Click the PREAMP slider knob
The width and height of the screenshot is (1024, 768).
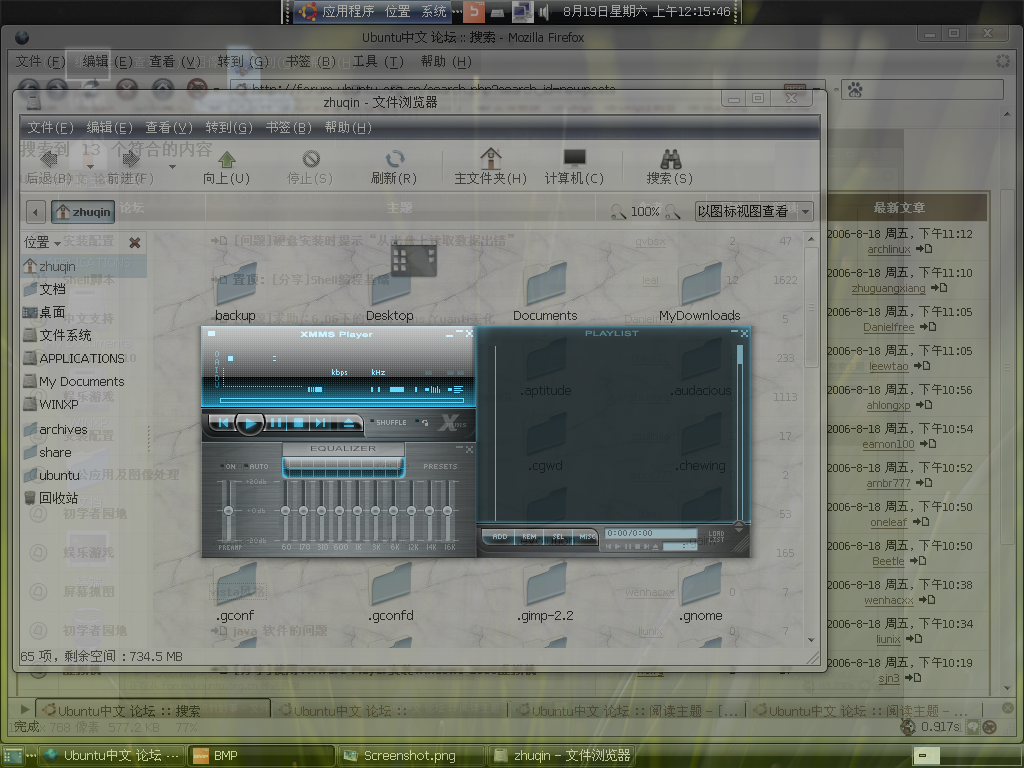228,511
